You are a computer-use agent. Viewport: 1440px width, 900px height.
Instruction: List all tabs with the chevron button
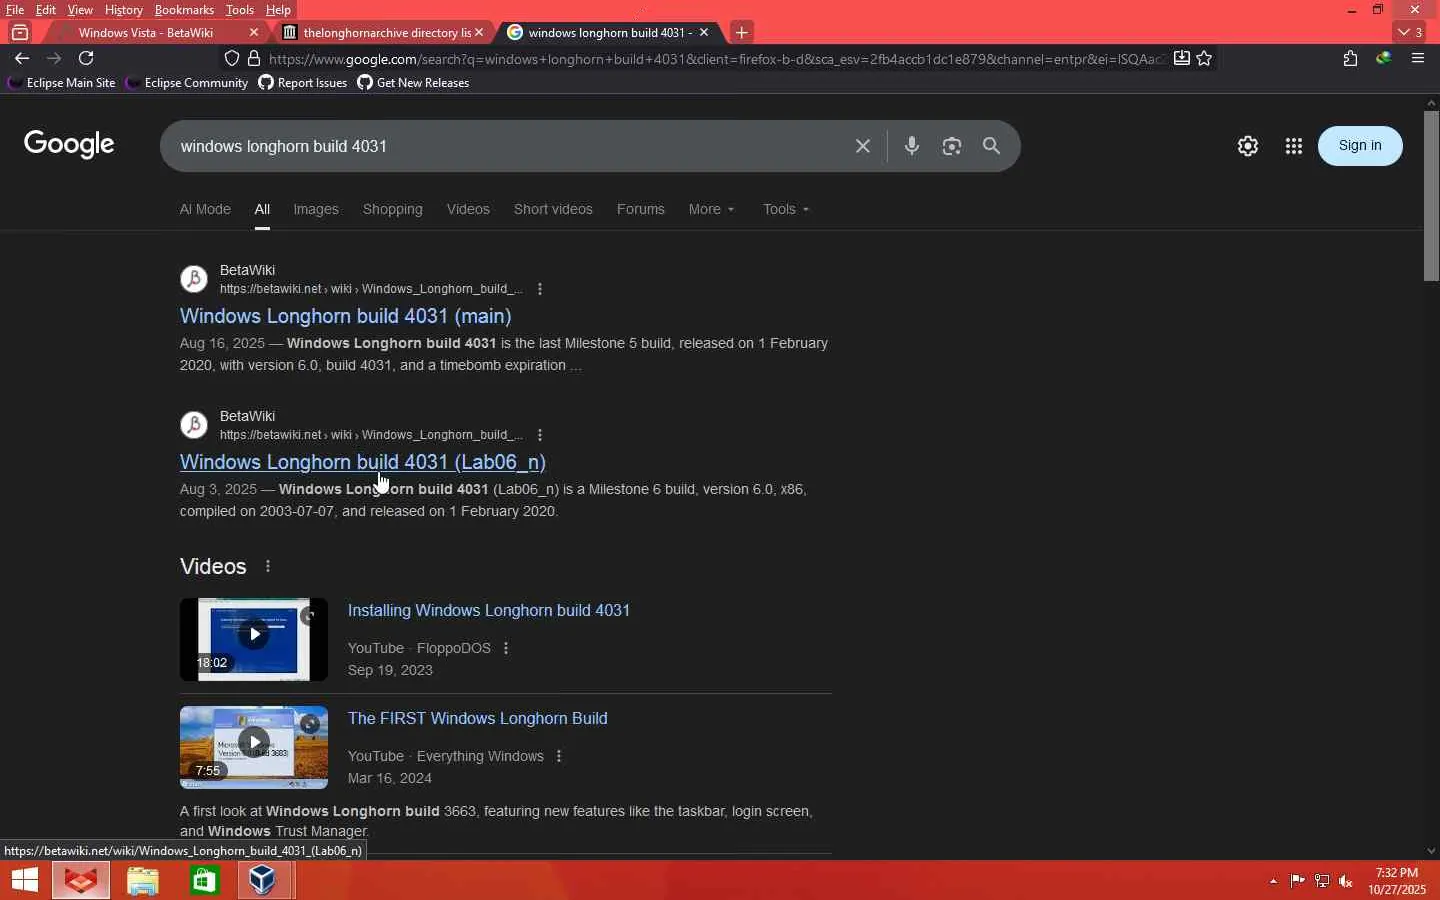(x=1411, y=32)
